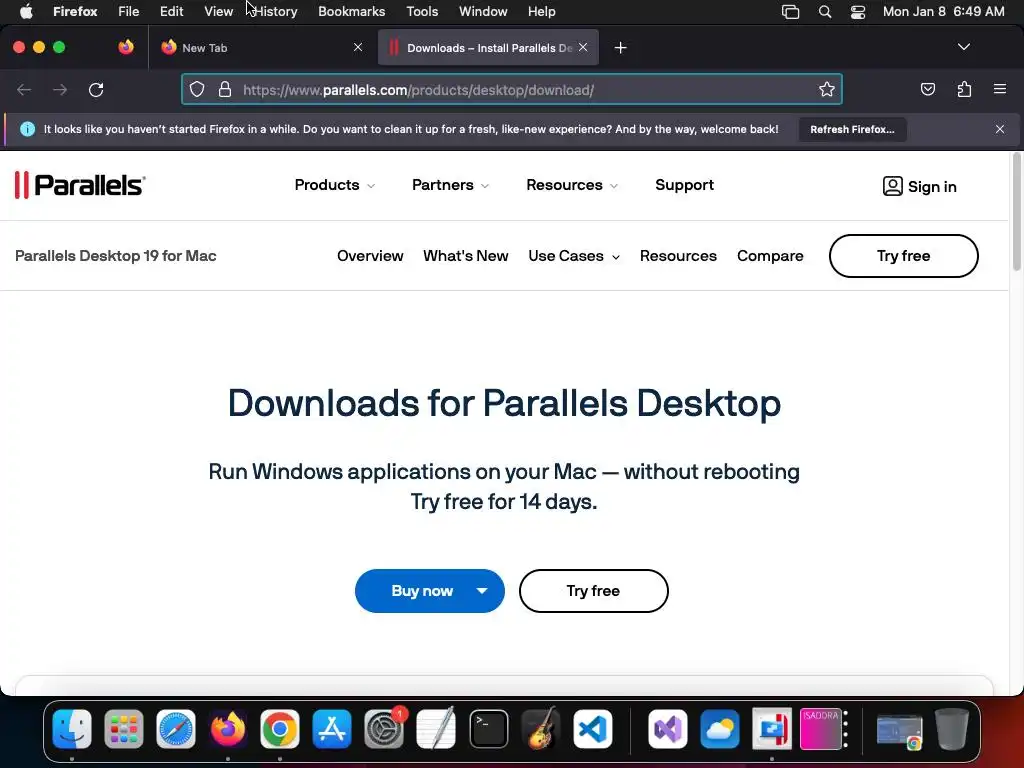Reload the page with the refresh icon
The width and height of the screenshot is (1024, 768).
[96, 90]
